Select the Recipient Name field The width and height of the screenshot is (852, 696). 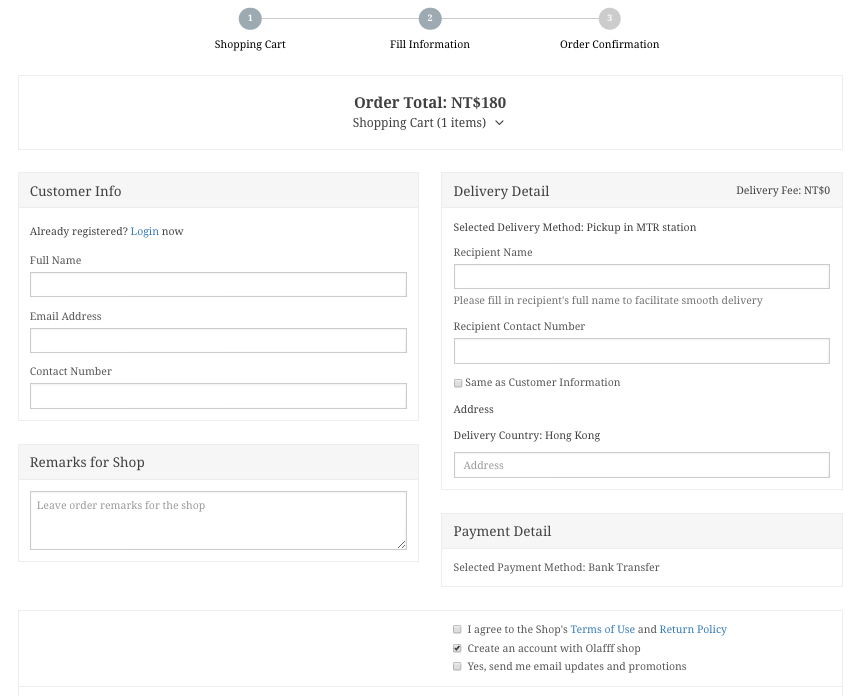(642, 277)
